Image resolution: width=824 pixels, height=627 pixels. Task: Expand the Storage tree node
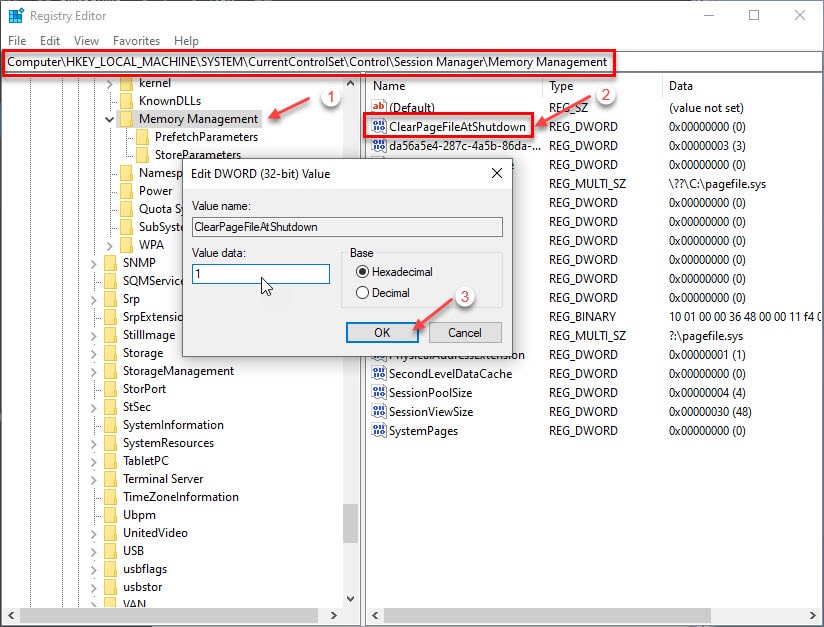[94, 353]
